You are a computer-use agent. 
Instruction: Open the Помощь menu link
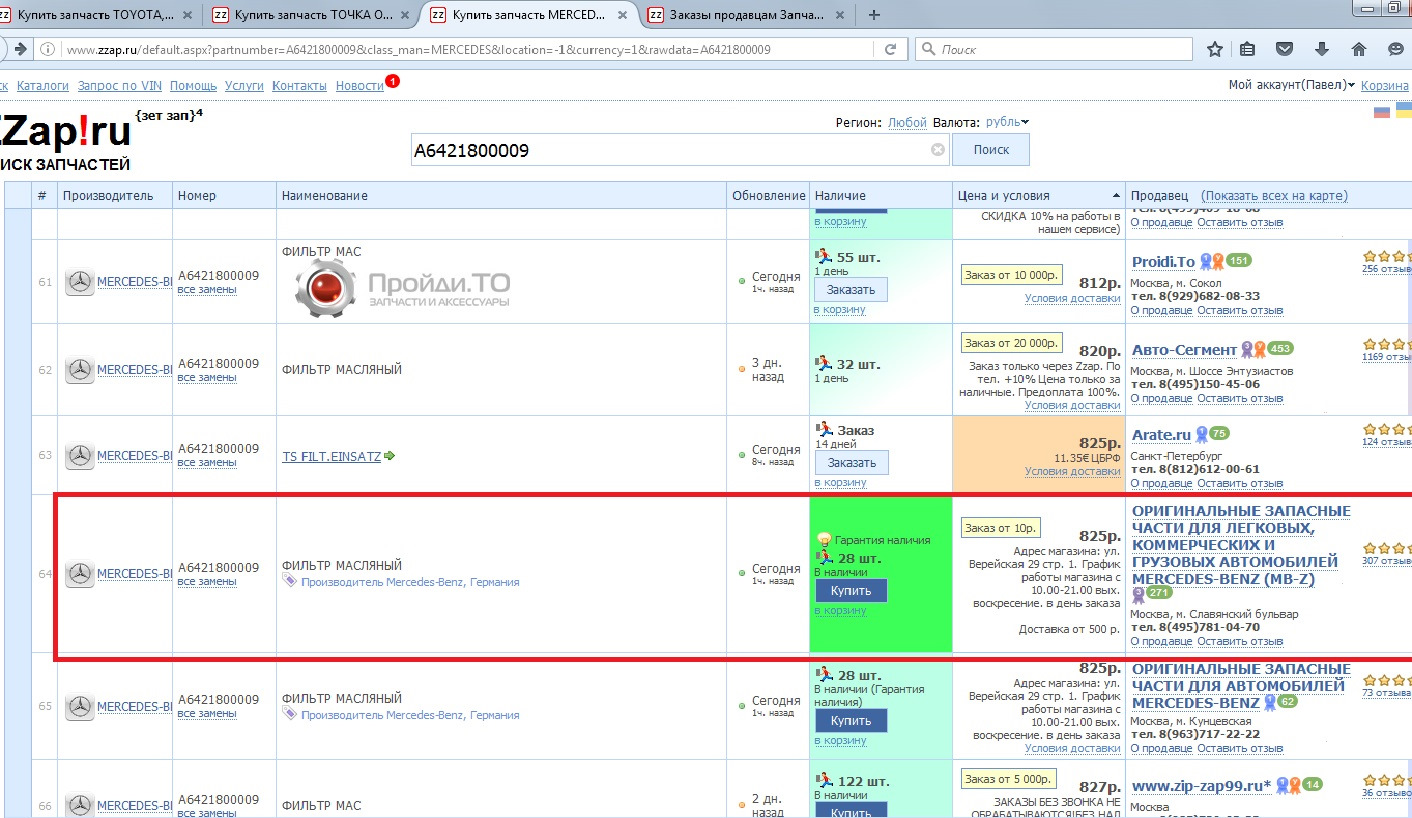(x=193, y=86)
